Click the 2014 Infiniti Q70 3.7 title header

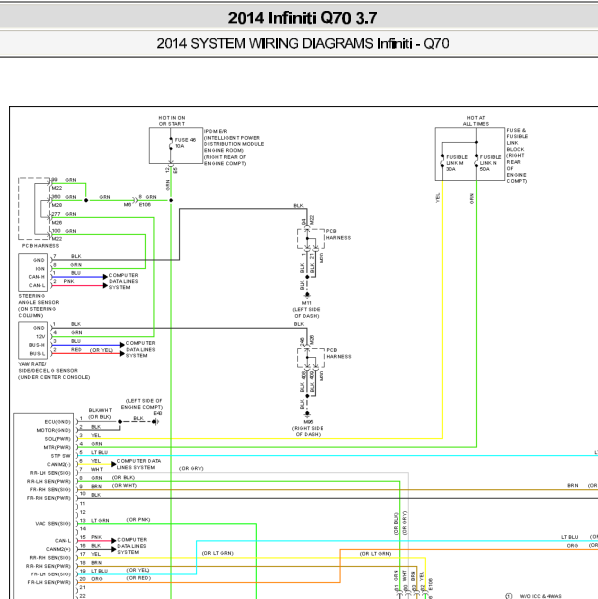pyautogui.click(x=302, y=18)
